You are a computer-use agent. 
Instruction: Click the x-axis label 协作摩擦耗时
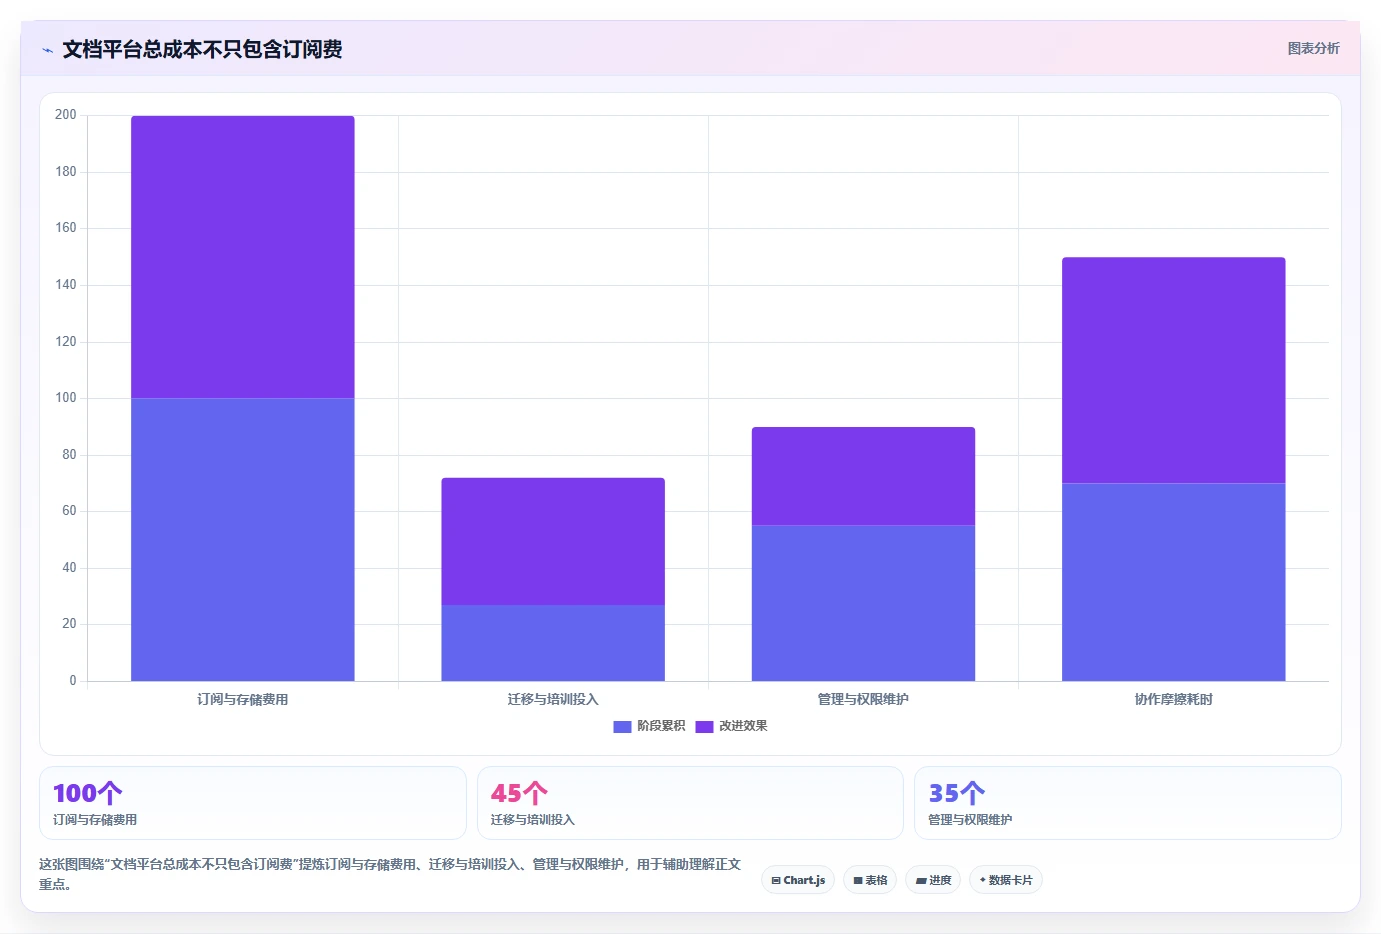pos(1173,700)
